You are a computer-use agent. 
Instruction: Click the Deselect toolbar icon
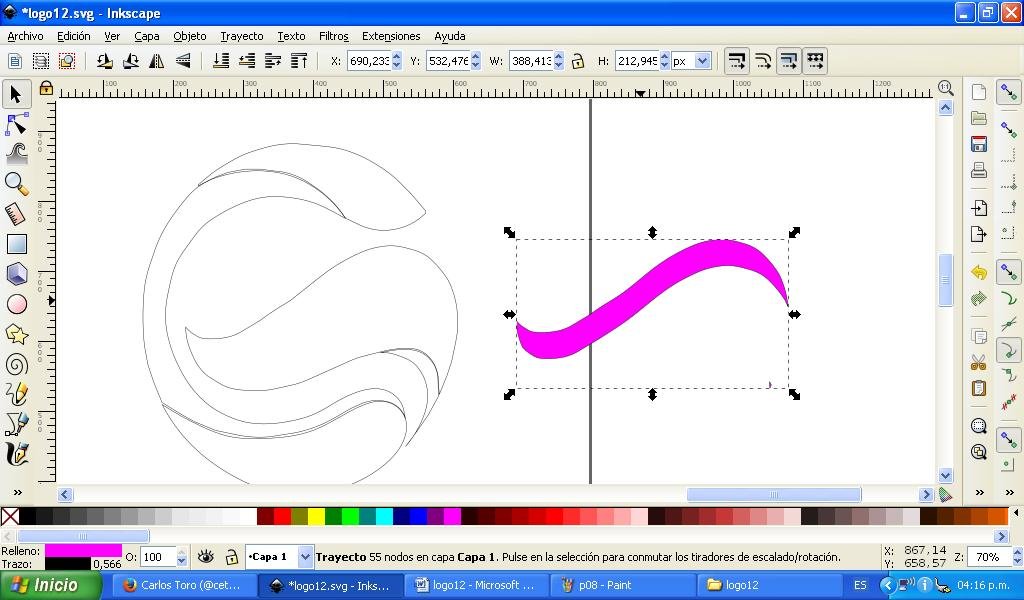67,61
